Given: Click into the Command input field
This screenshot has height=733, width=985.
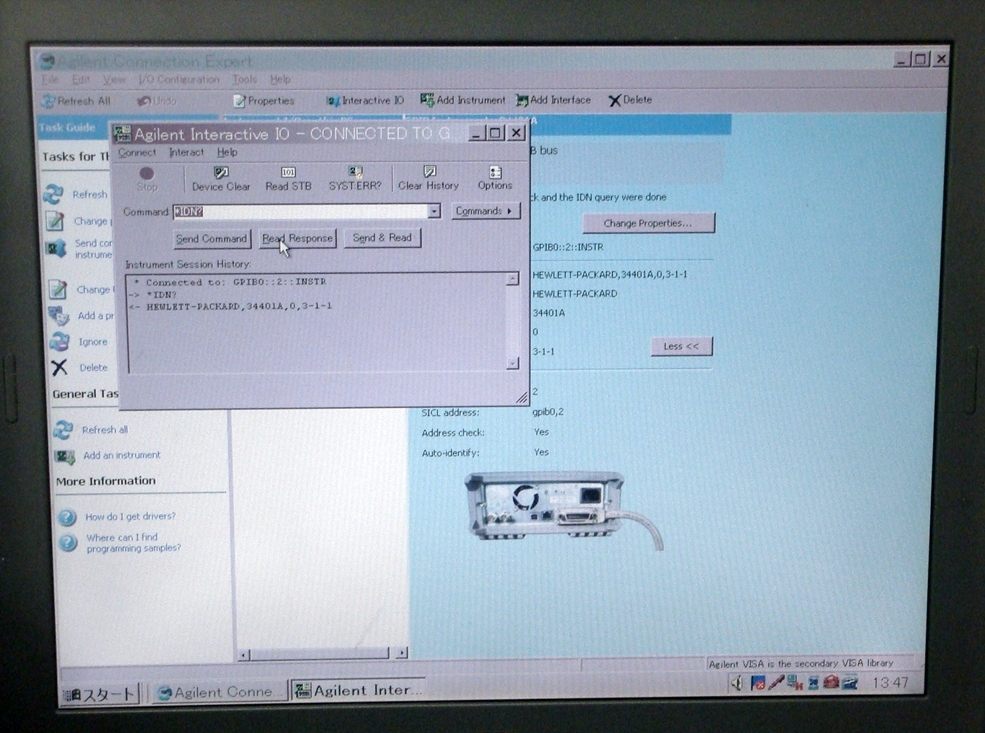Looking at the screenshot, I should pos(300,212).
